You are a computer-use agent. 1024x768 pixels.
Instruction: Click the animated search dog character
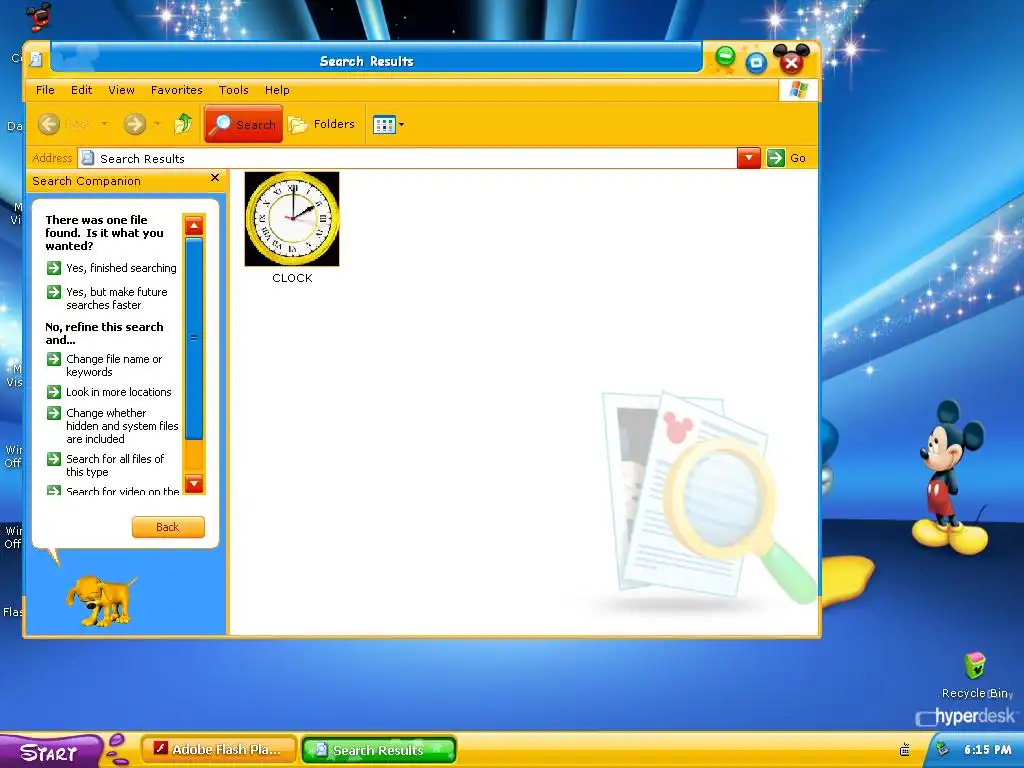(x=100, y=600)
